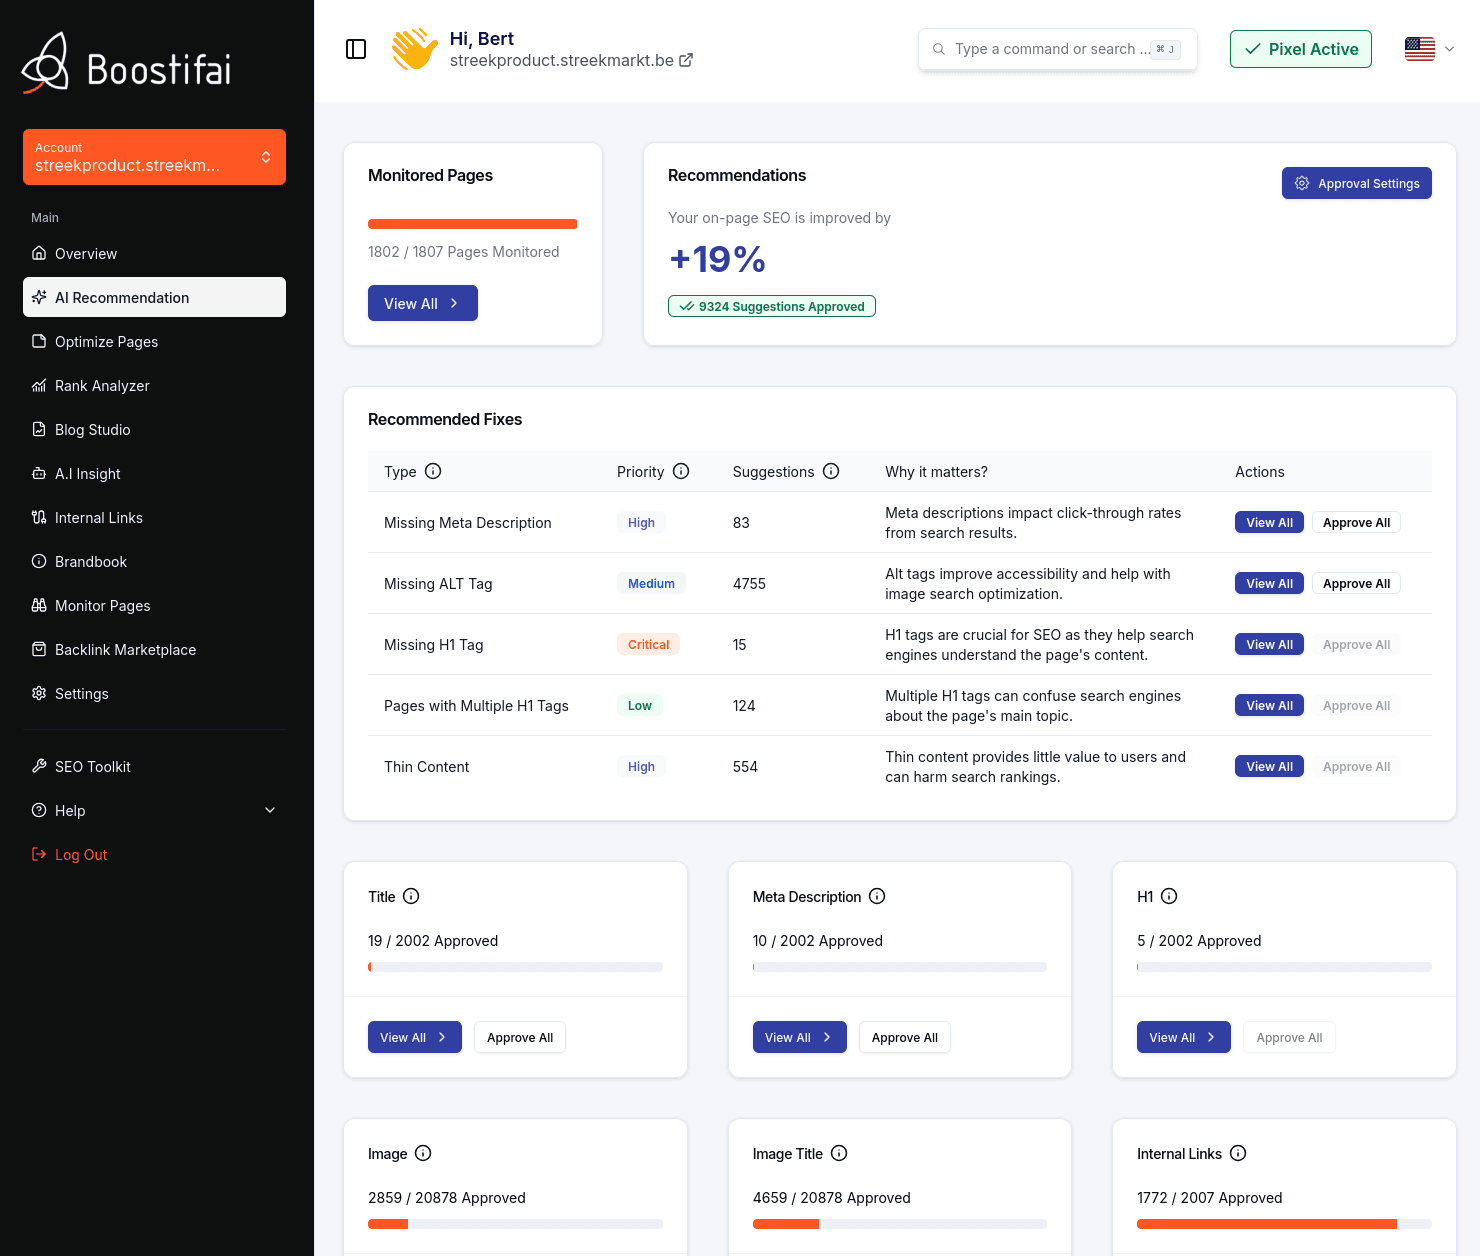Click the Monitored Pages progress bar
This screenshot has width=1480, height=1256.
(x=473, y=224)
